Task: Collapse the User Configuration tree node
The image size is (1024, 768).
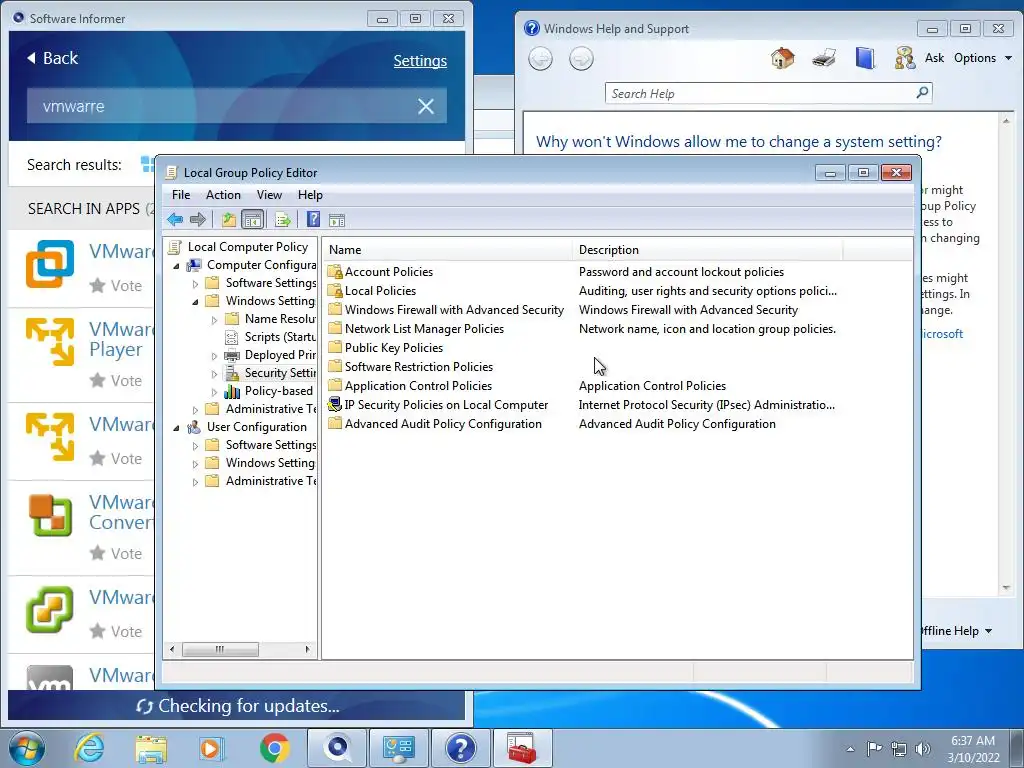Action: (176, 428)
